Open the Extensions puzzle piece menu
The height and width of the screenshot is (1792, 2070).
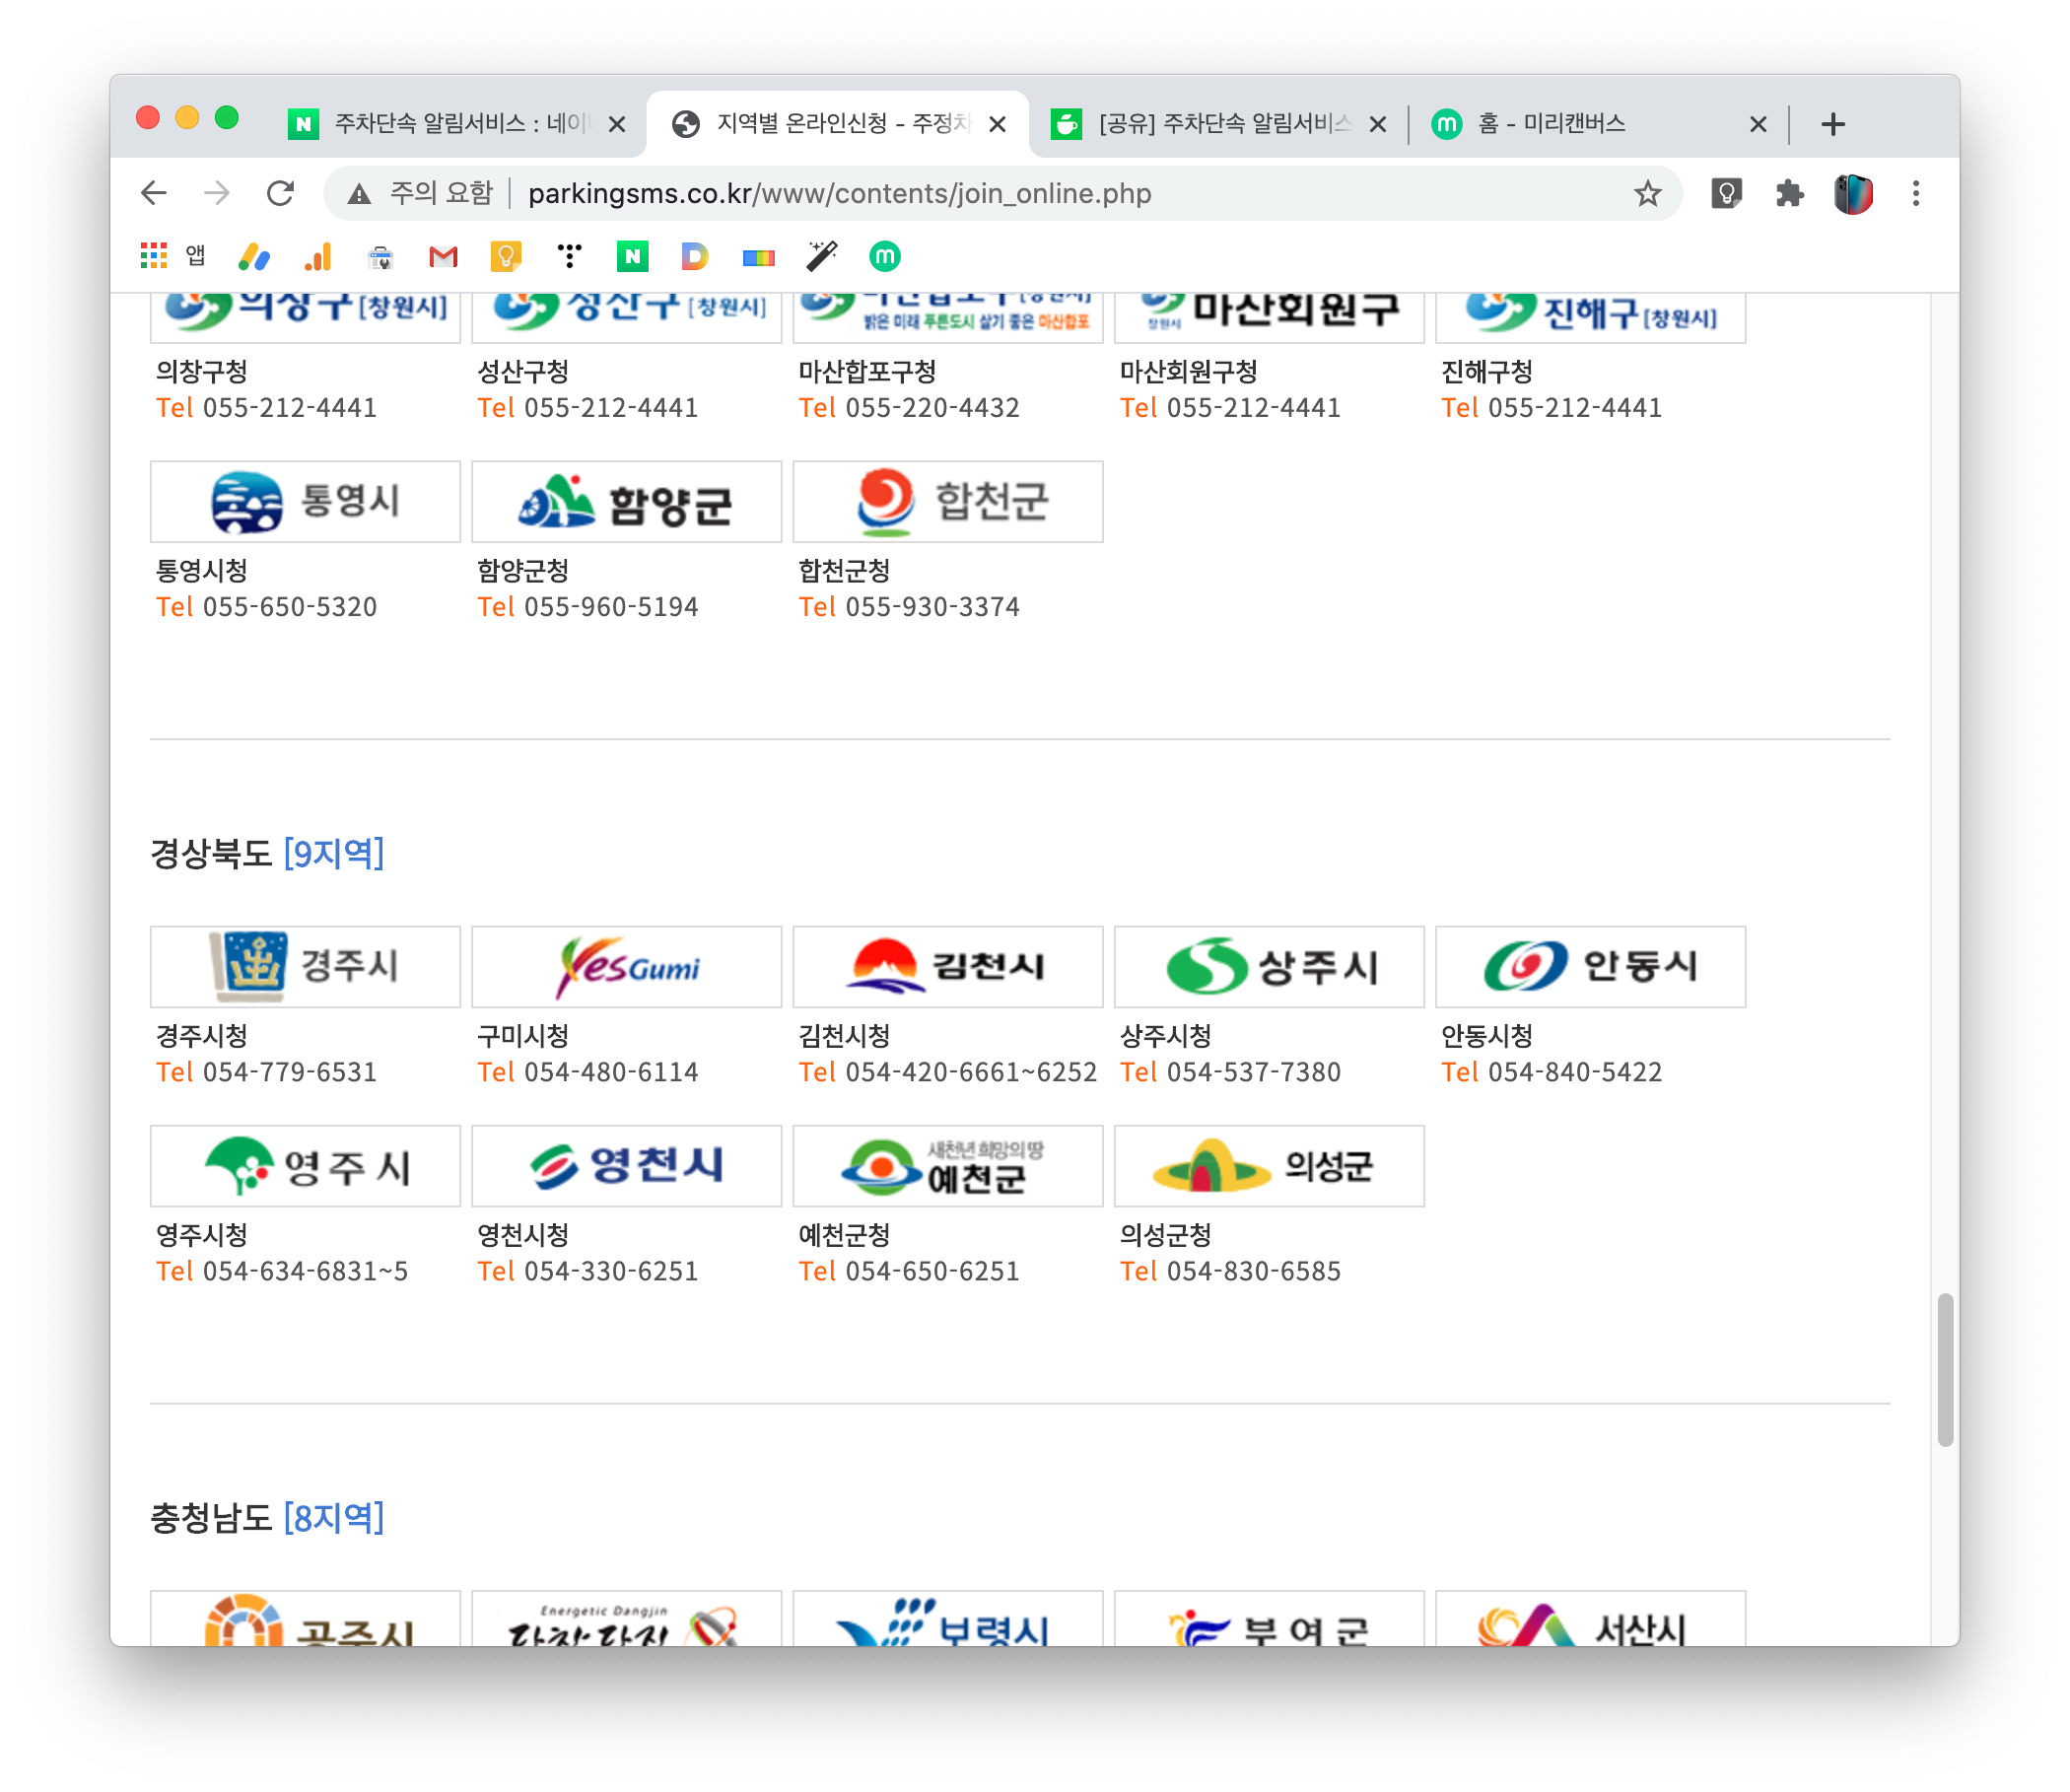(x=1789, y=193)
